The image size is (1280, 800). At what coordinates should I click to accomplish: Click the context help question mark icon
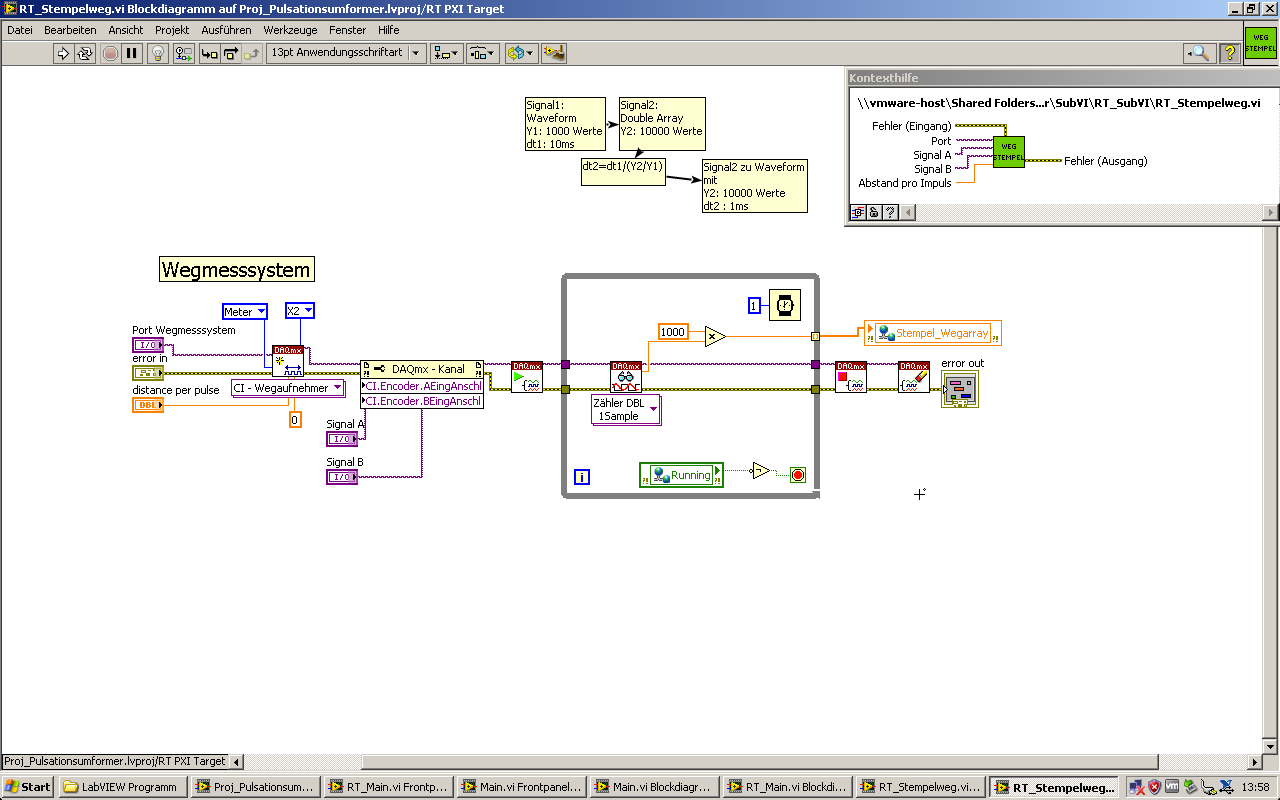tap(1230, 53)
